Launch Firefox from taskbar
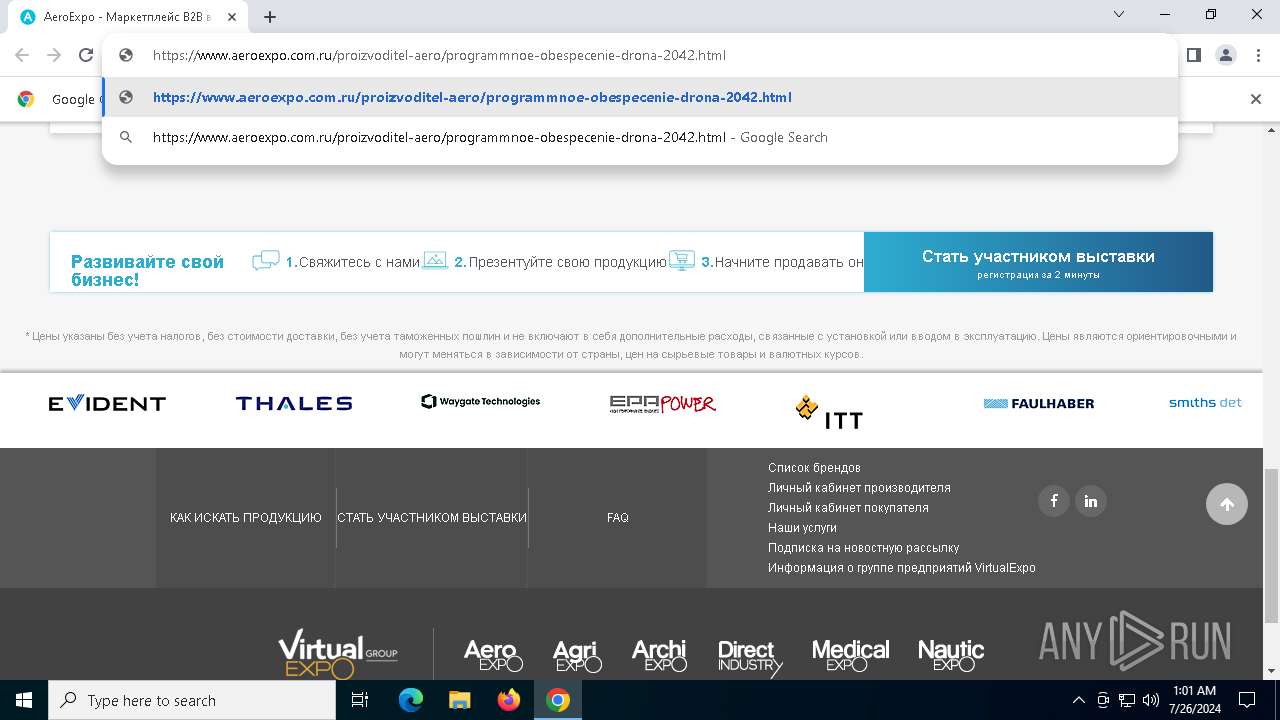Viewport: 1280px width, 720px height. coord(508,700)
